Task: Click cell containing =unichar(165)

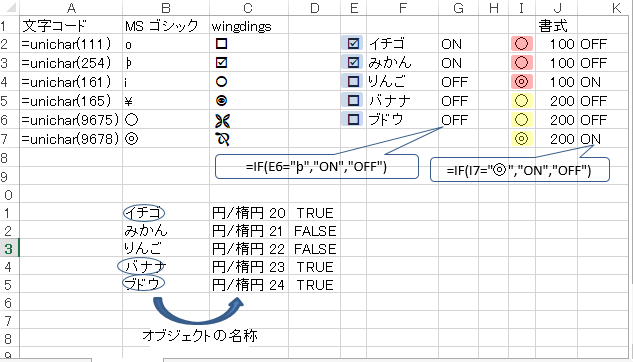Action: point(71,100)
